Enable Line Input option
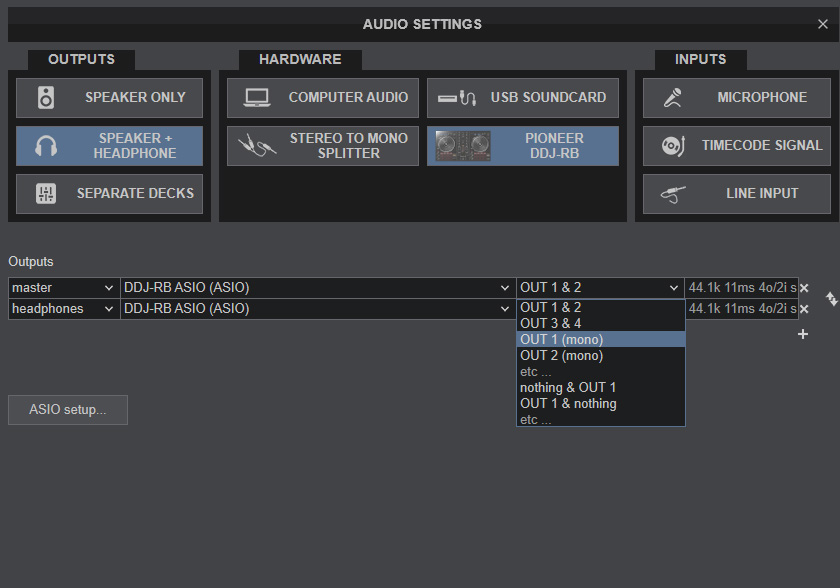Screen dimensions: 840x588 coord(737,193)
